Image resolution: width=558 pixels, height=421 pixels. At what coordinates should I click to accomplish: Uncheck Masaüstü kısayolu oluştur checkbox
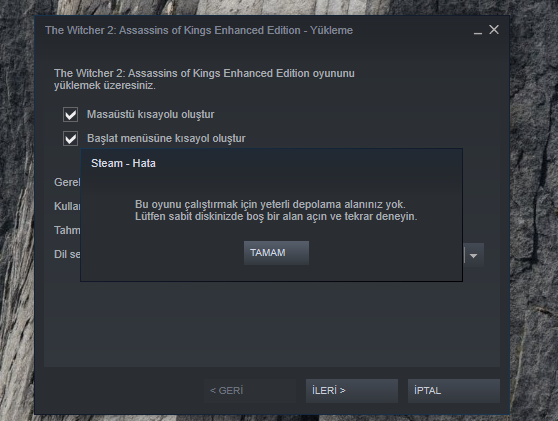click(x=70, y=115)
